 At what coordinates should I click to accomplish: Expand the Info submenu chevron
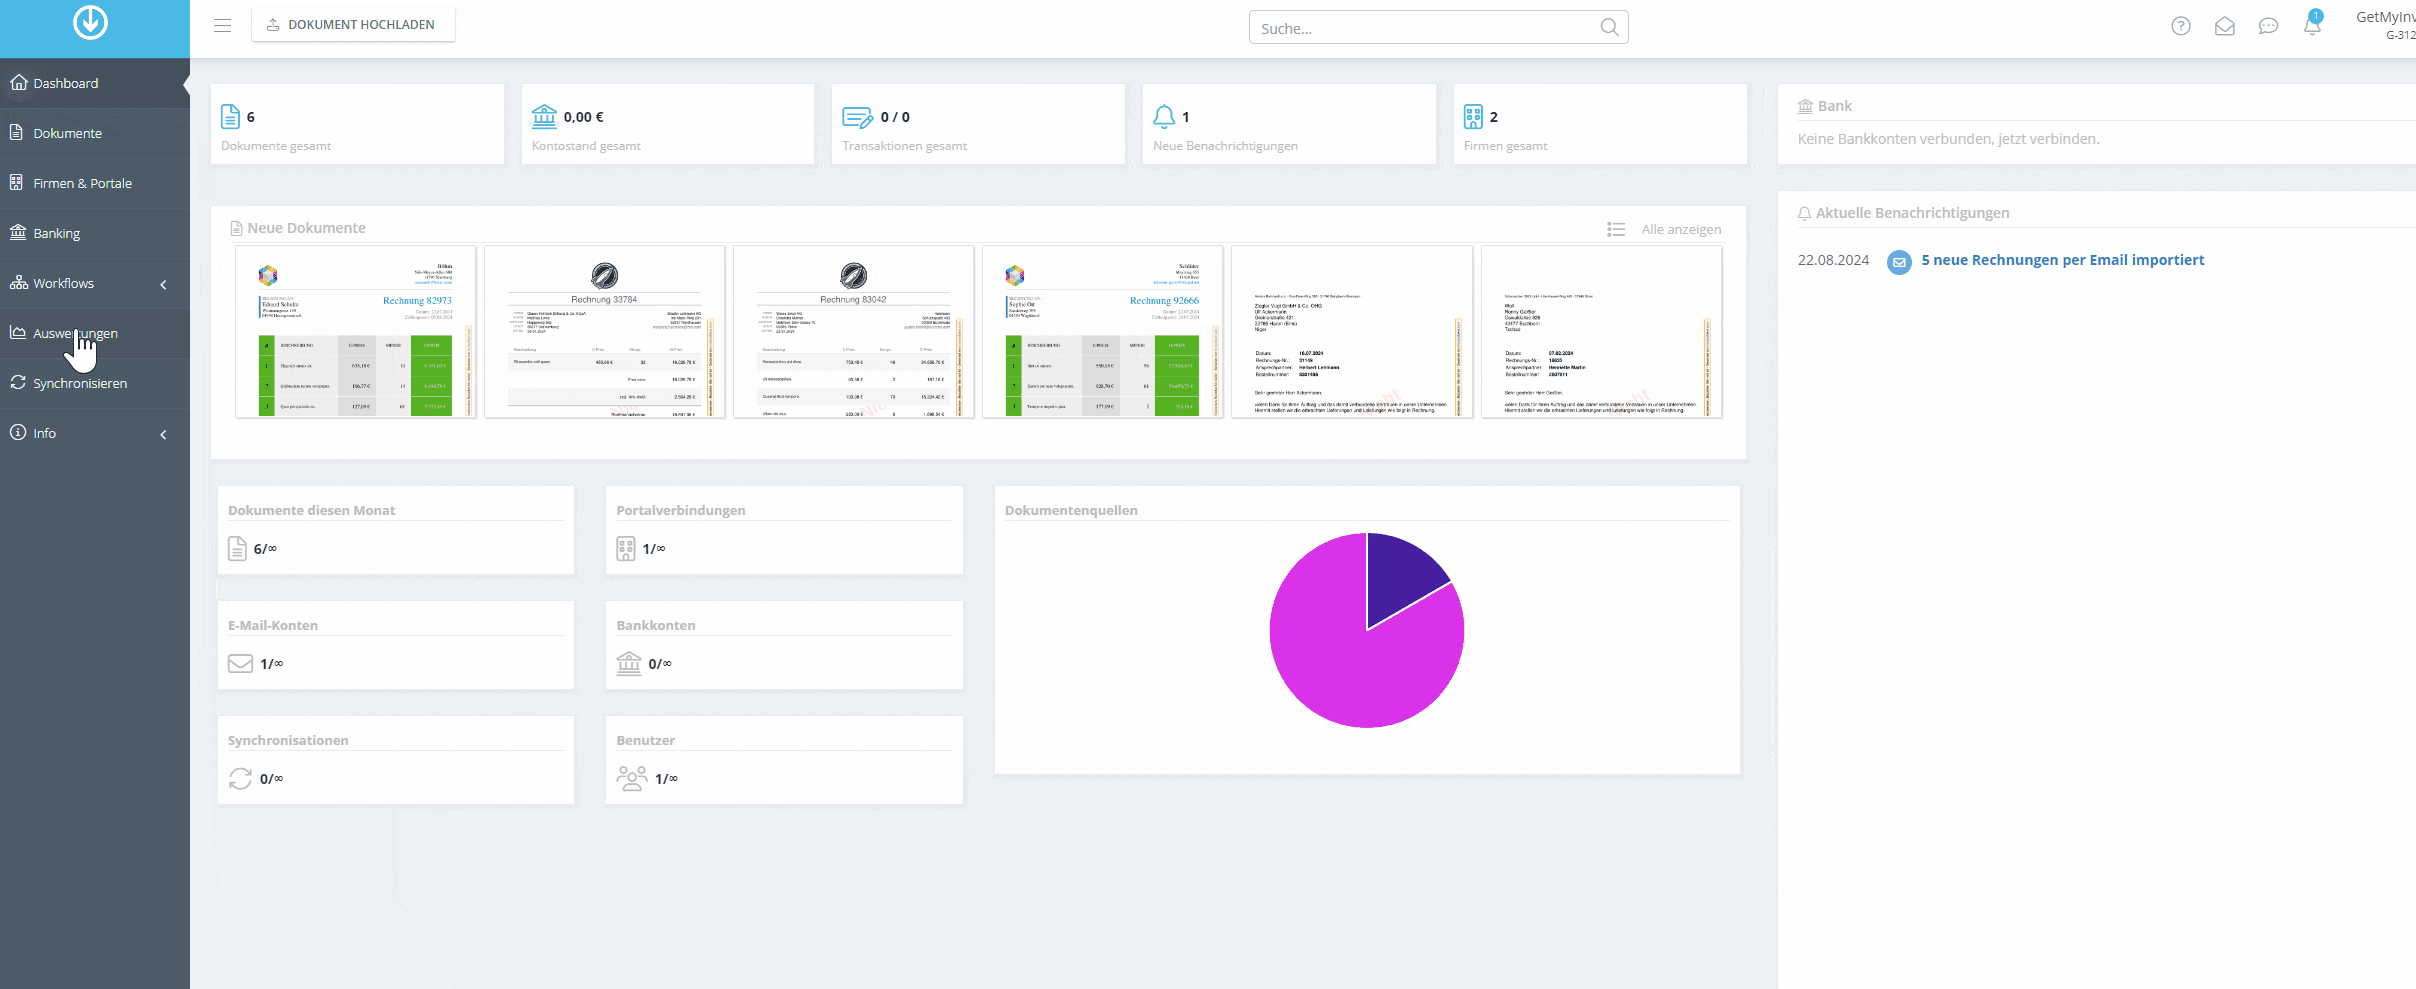[x=163, y=434]
